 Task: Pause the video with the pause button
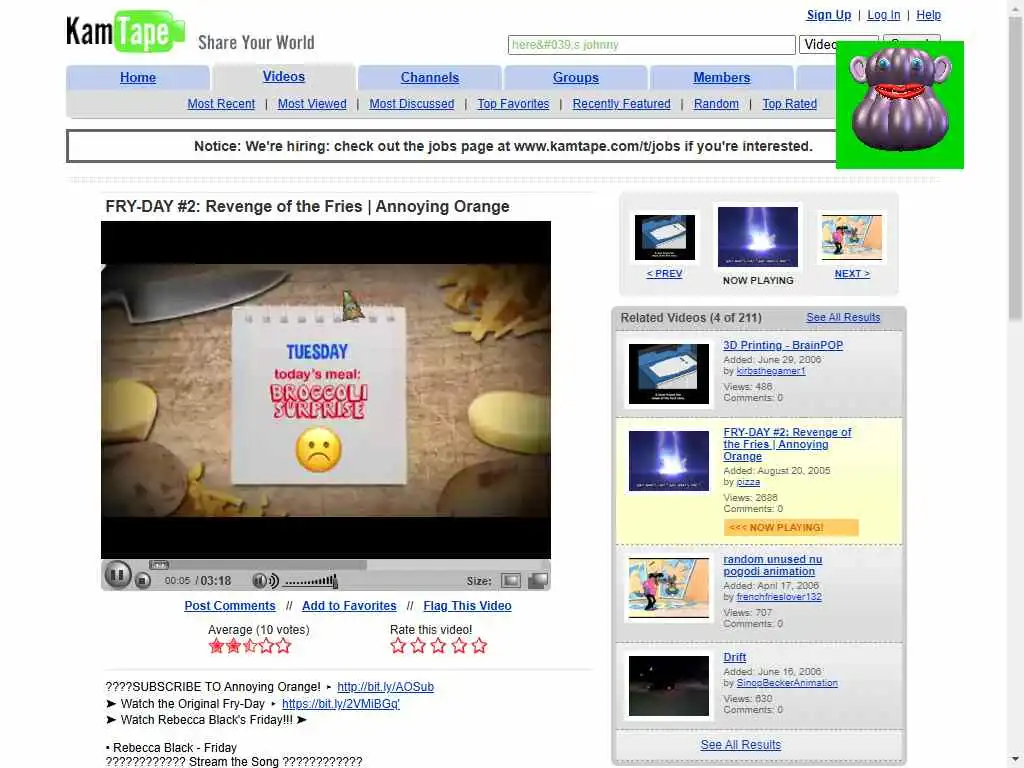pyautogui.click(x=118, y=575)
